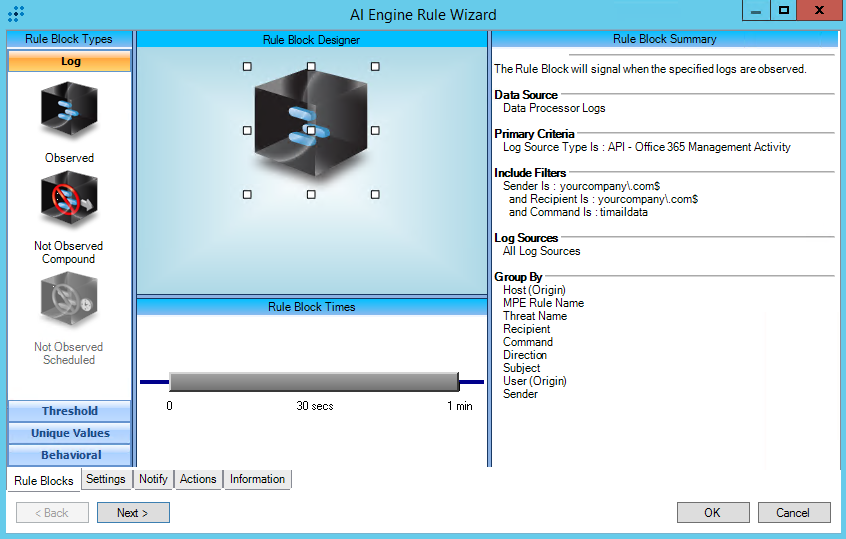The image size is (846, 539).
Task: Switch to the Settings tab
Action: 106,479
